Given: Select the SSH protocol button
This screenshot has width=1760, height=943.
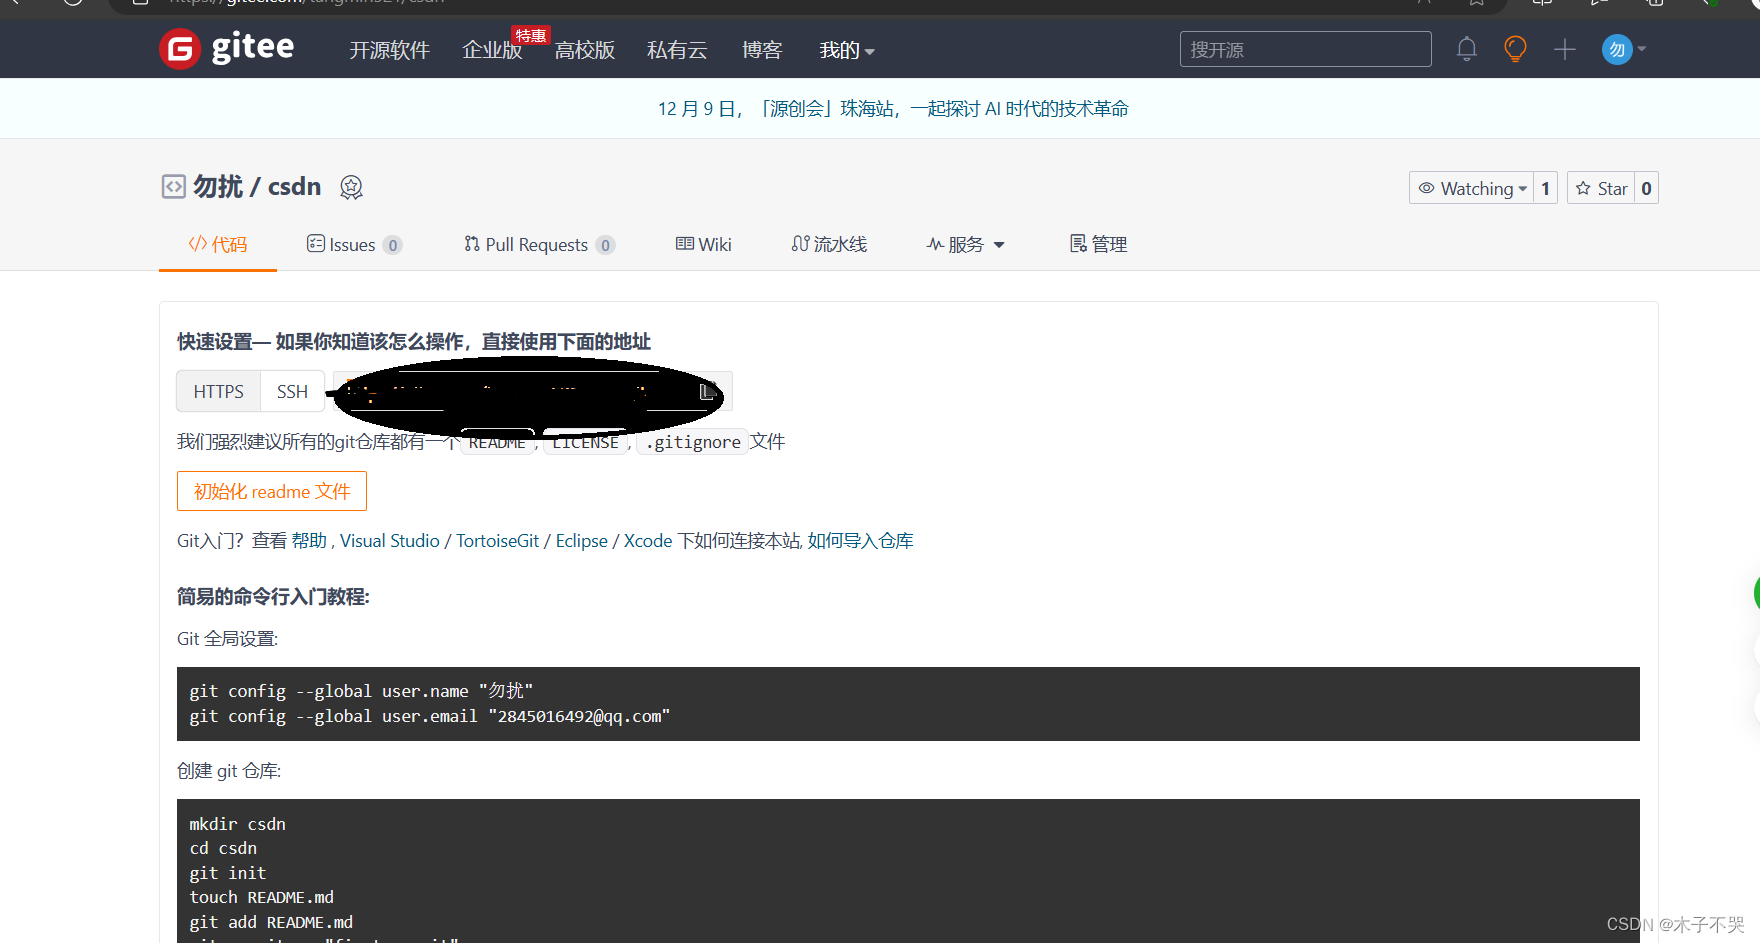Looking at the screenshot, I should tap(293, 391).
